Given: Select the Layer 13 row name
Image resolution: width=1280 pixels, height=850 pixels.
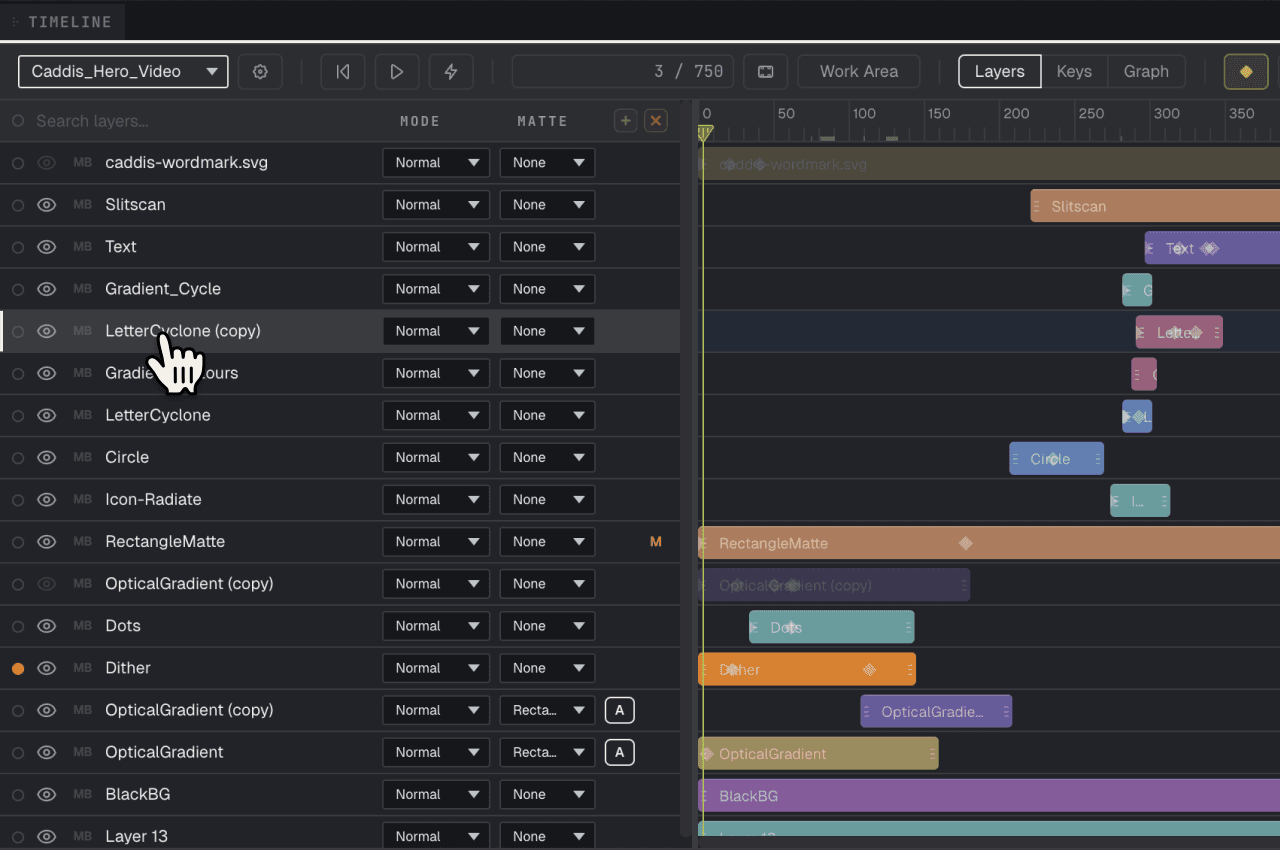Looking at the screenshot, I should tap(137, 836).
